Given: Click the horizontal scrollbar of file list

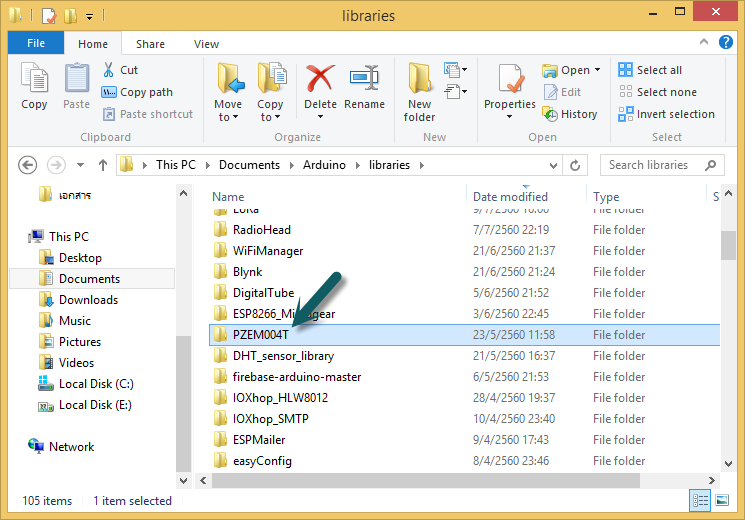Looking at the screenshot, I should tap(425, 481).
